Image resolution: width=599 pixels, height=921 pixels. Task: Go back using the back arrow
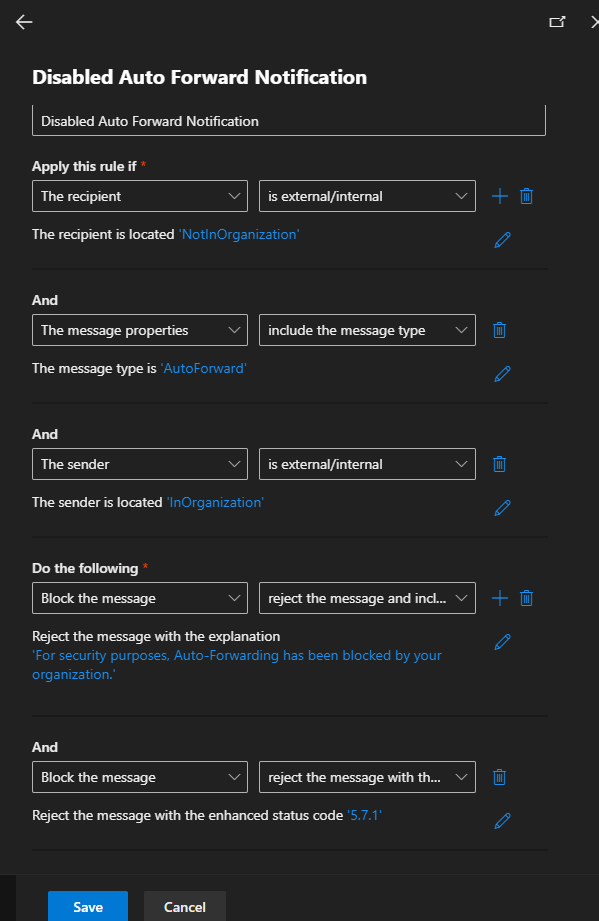(22, 22)
